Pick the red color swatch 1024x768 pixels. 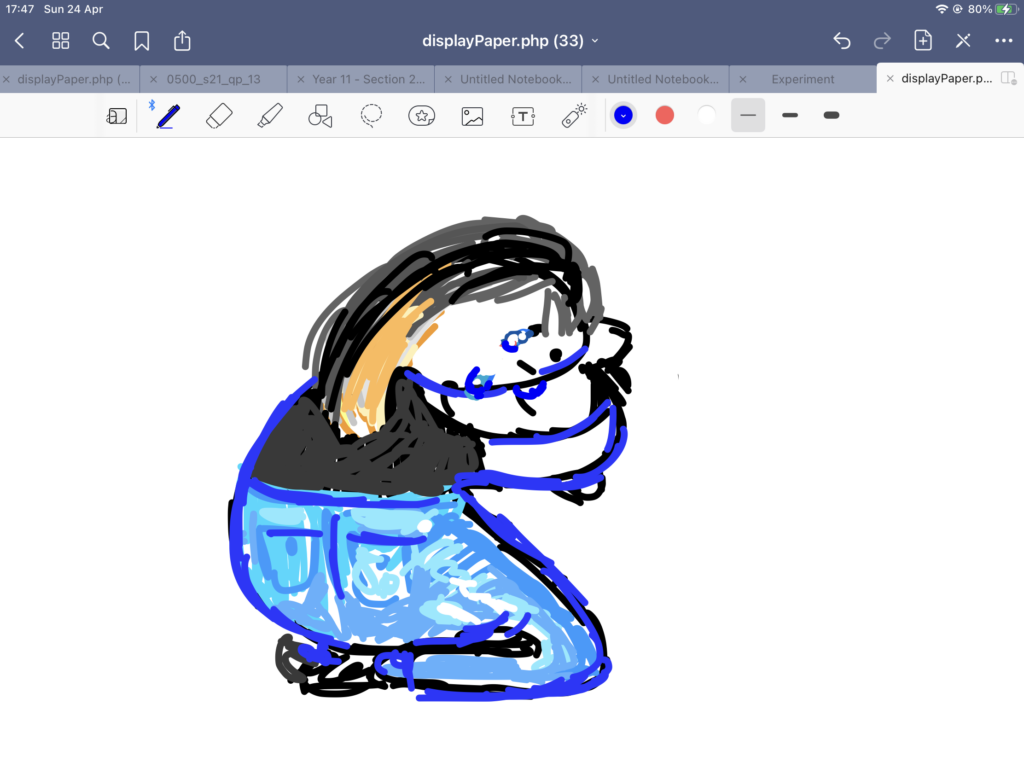(x=665, y=116)
